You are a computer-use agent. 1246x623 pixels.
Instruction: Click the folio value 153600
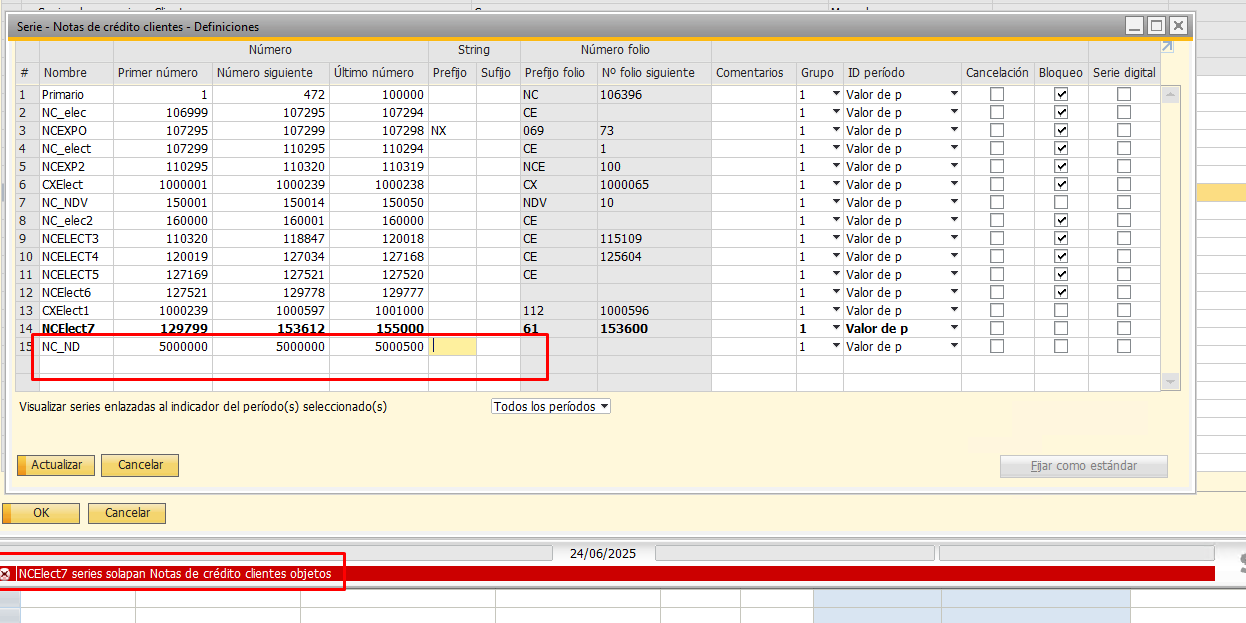coord(654,328)
